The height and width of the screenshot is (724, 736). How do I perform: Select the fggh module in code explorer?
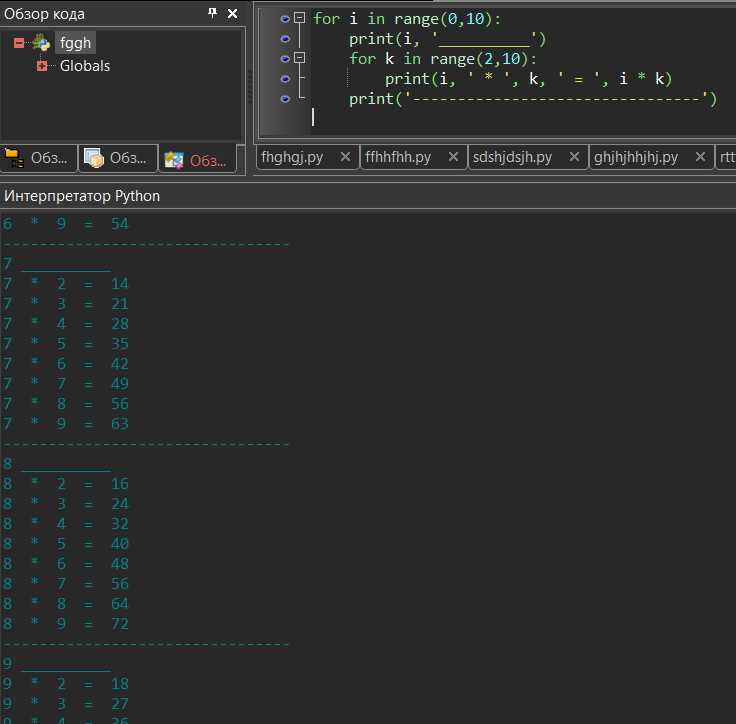pos(75,43)
